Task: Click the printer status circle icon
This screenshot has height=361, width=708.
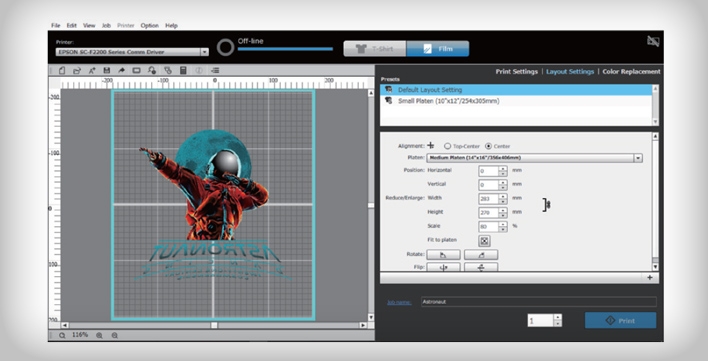Action: tap(225, 47)
